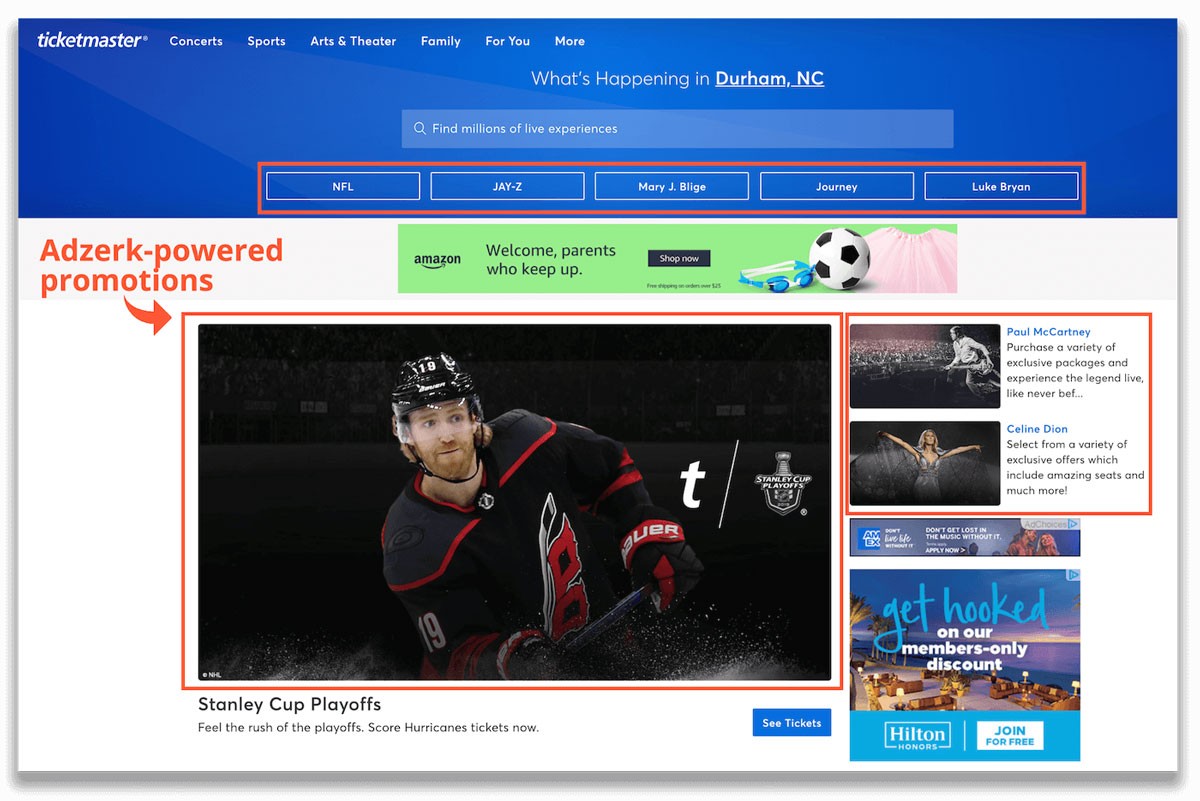Click the Find millions of live experiences search field
The width and height of the screenshot is (1200, 801).
pos(677,129)
